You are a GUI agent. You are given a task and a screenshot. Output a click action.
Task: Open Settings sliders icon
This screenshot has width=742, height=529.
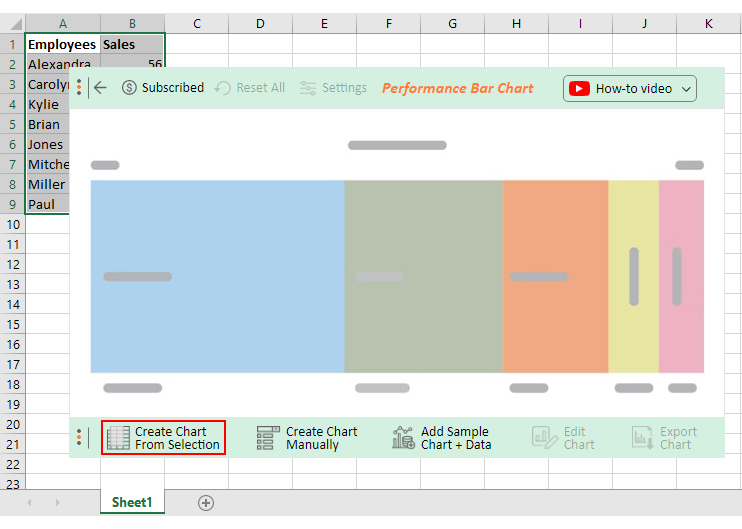308,88
